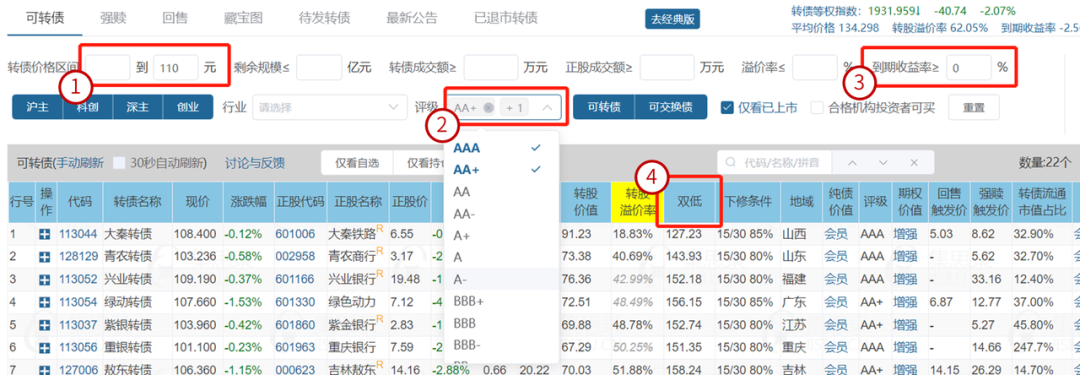Expand row actions for 紫银转债
Screen dimensions: 1080x375
coord(45,325)
